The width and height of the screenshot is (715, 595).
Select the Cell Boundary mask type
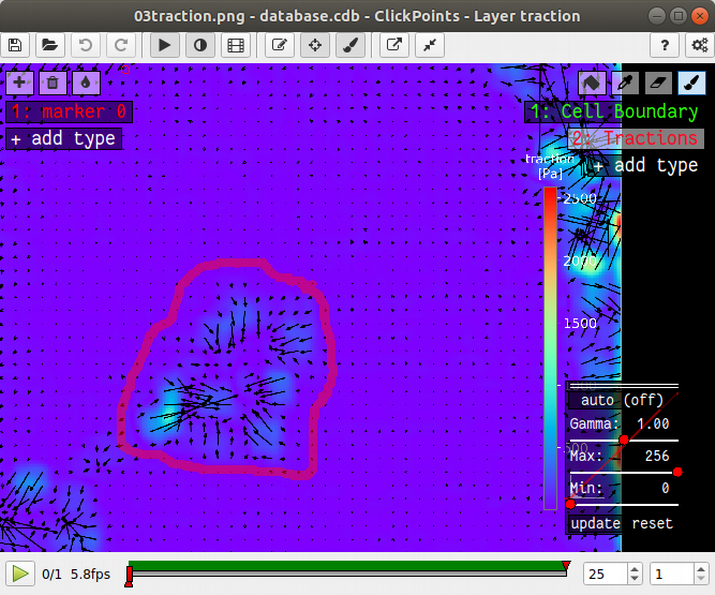[x=613, y=112]
